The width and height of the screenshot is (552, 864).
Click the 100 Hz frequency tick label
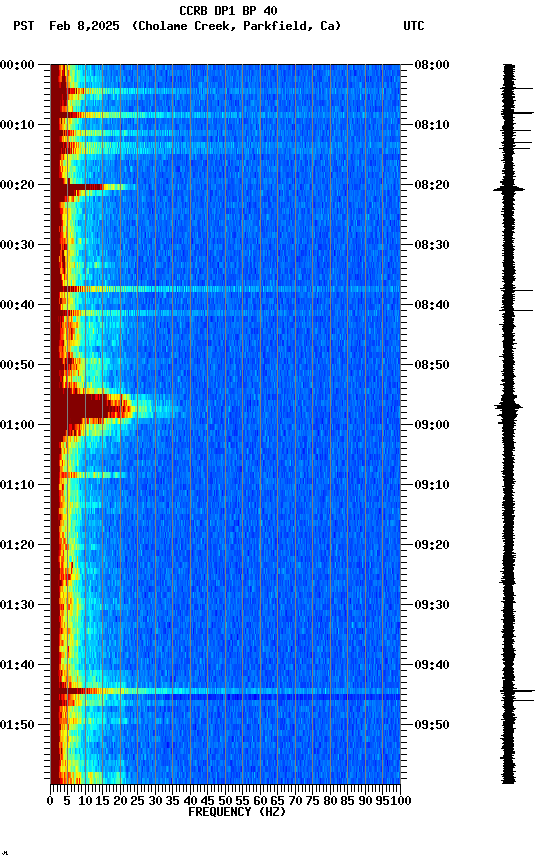click(402, 801)
